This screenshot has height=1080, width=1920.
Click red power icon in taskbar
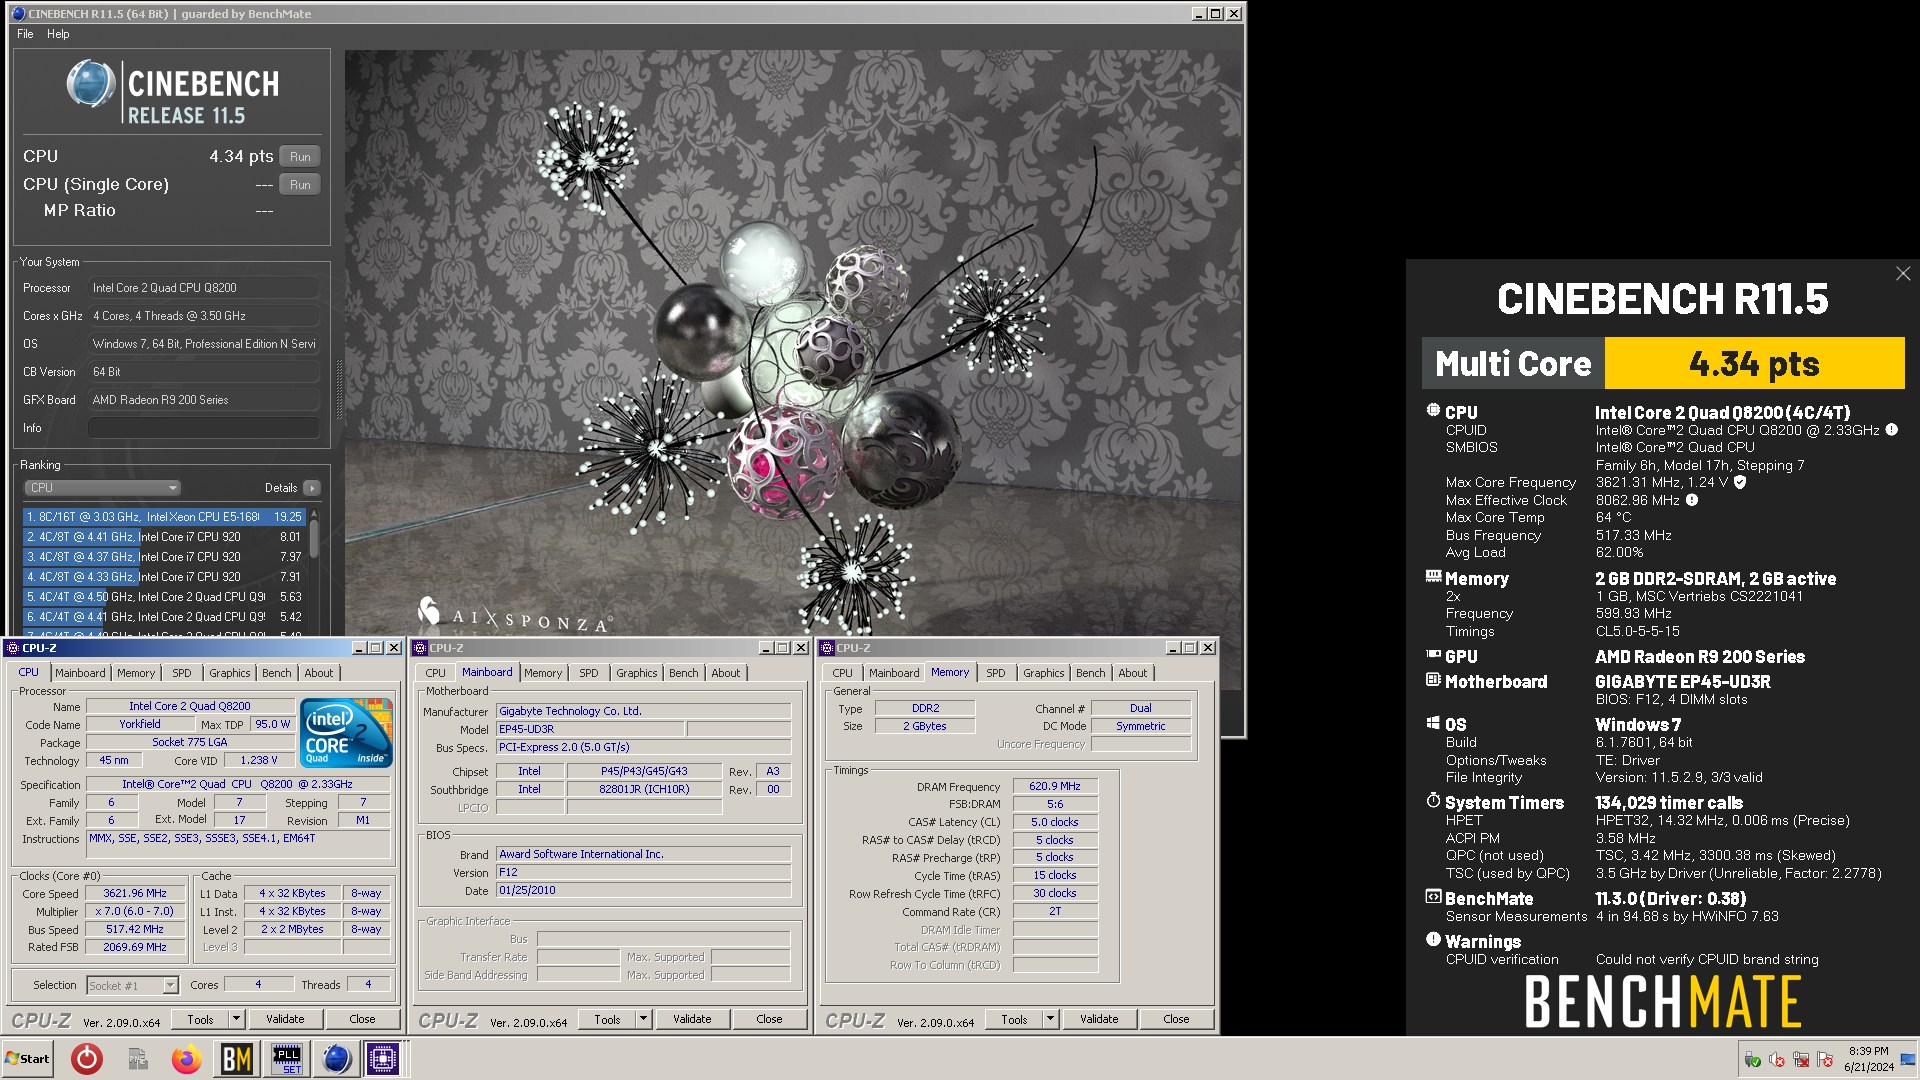tap(87, 1059)
